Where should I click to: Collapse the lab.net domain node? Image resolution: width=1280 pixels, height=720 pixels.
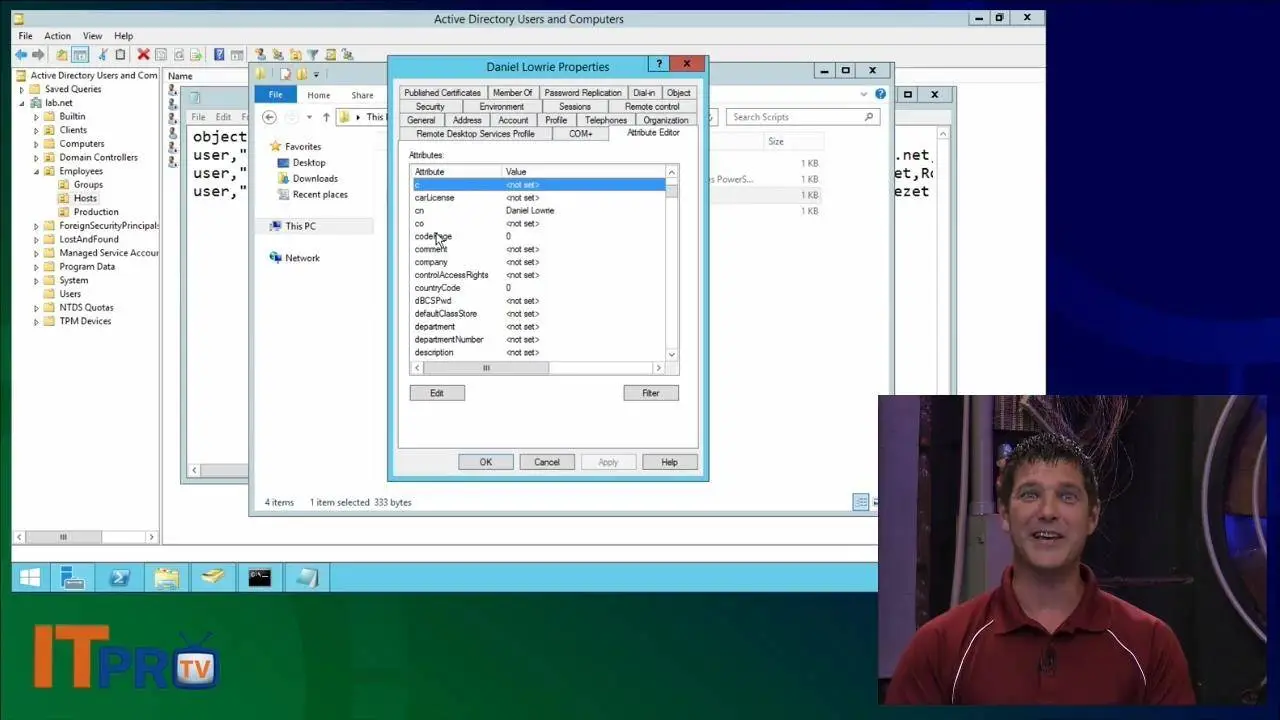pyautogui.click(x=22, y=103)
